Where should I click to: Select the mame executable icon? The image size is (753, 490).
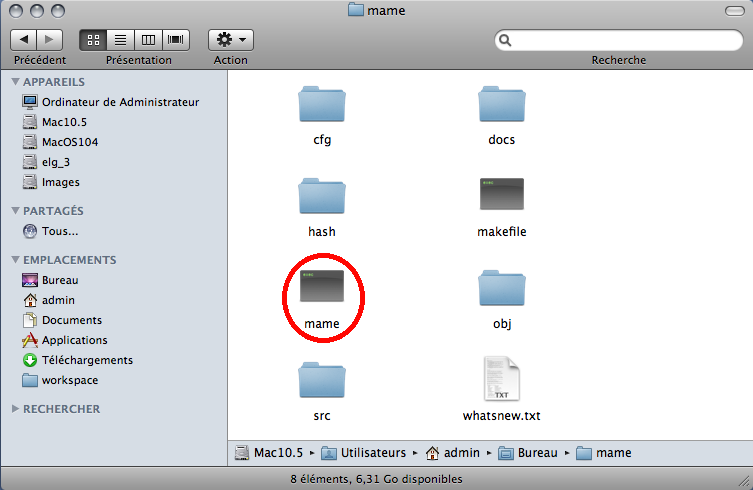pyautogui.click(x=322, y=286)
